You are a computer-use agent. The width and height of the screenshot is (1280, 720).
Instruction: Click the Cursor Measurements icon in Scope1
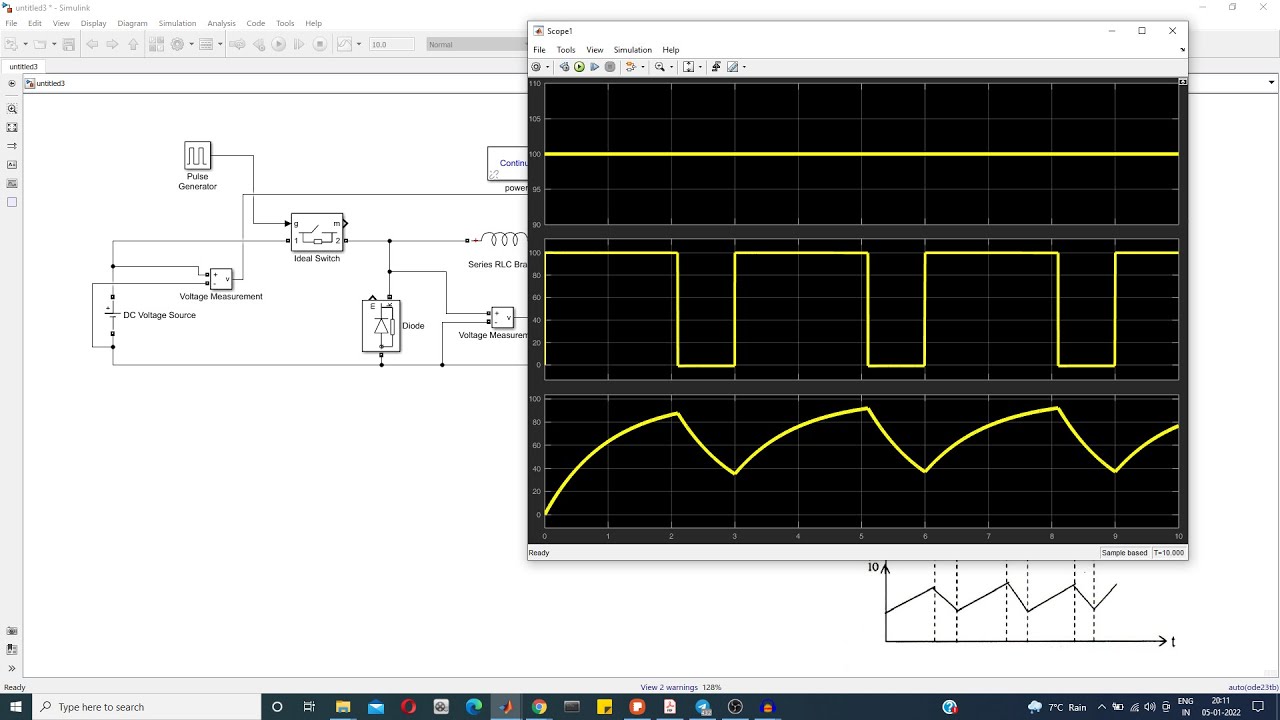click(733, 67)
